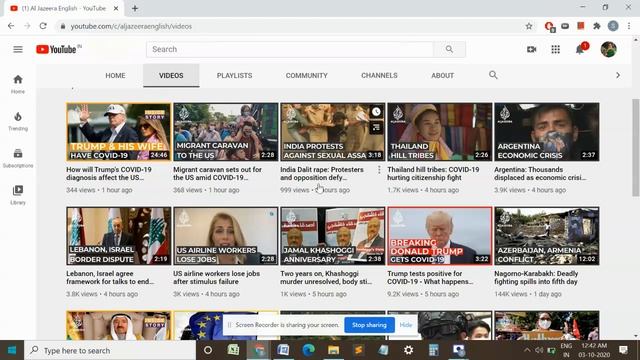Screen dimensions: 640x360
Task: Bookmark this page with the star
Action: (529, 26)
